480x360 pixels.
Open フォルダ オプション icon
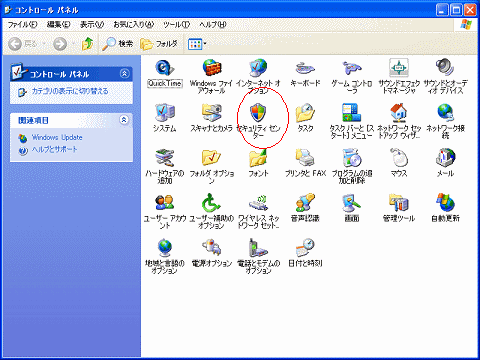212,158
